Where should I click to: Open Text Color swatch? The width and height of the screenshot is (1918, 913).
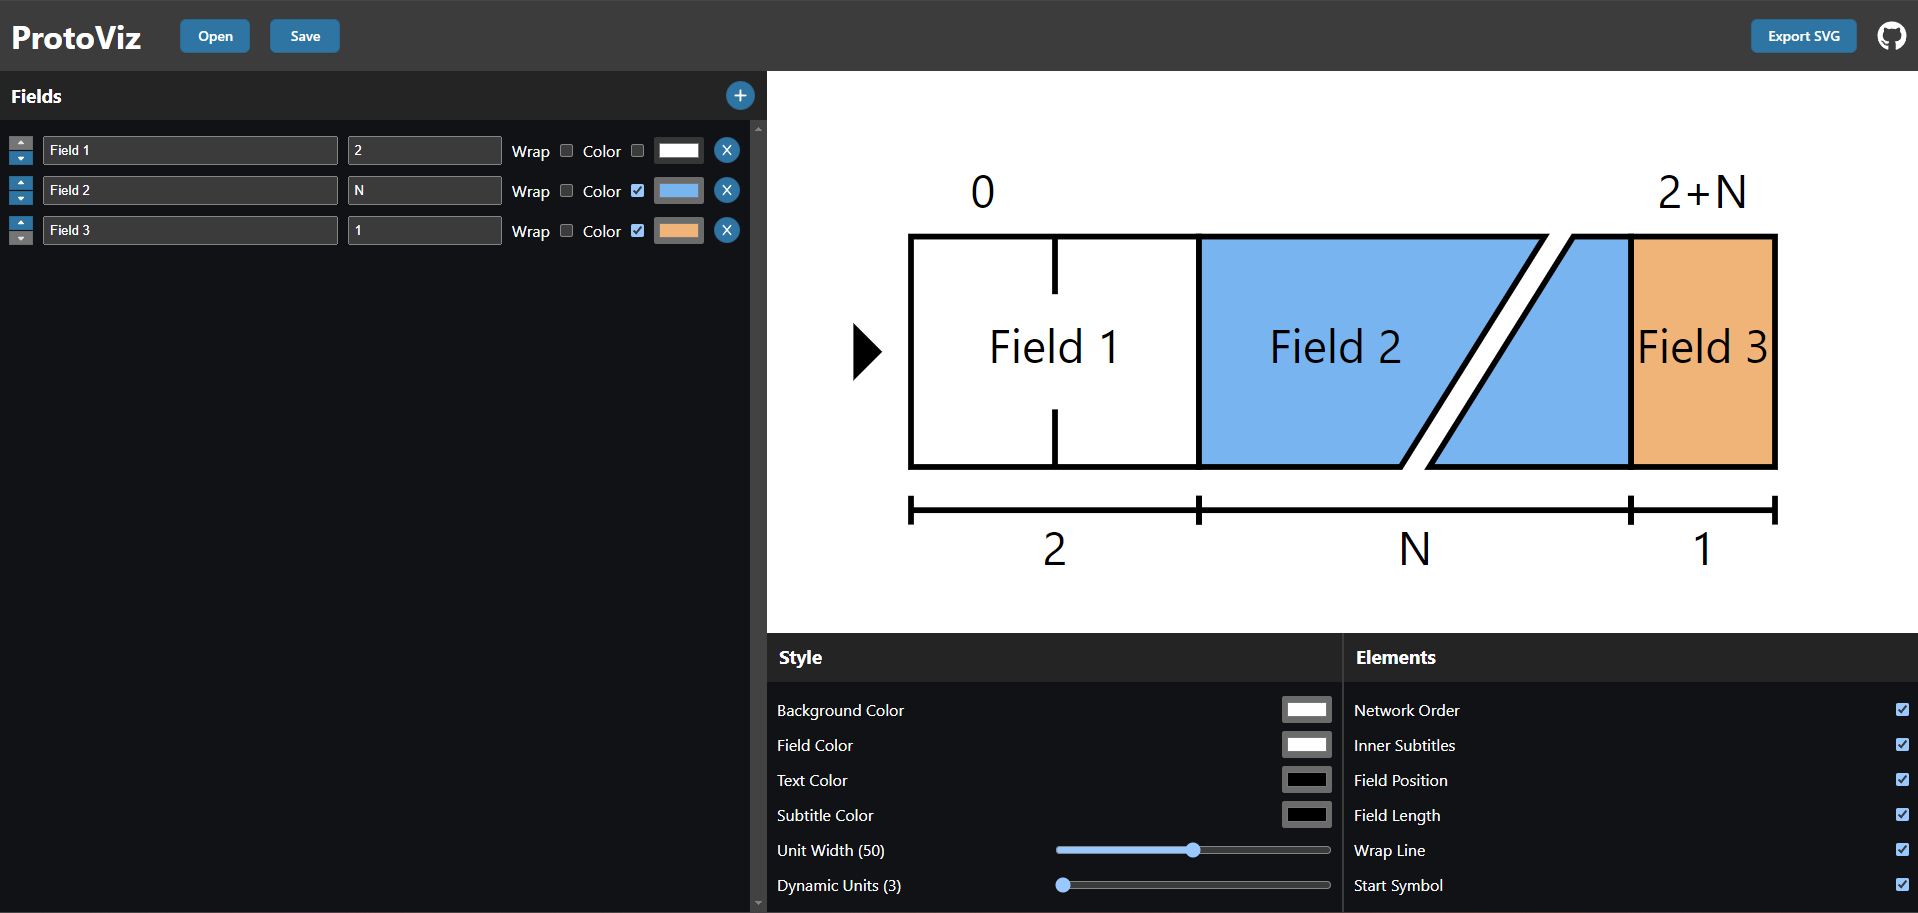pyautogui.click(x=1307, y=780)
